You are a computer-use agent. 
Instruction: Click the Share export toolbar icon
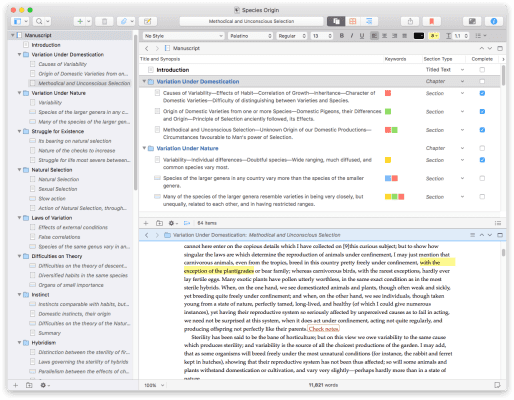(x=410, y=21)
